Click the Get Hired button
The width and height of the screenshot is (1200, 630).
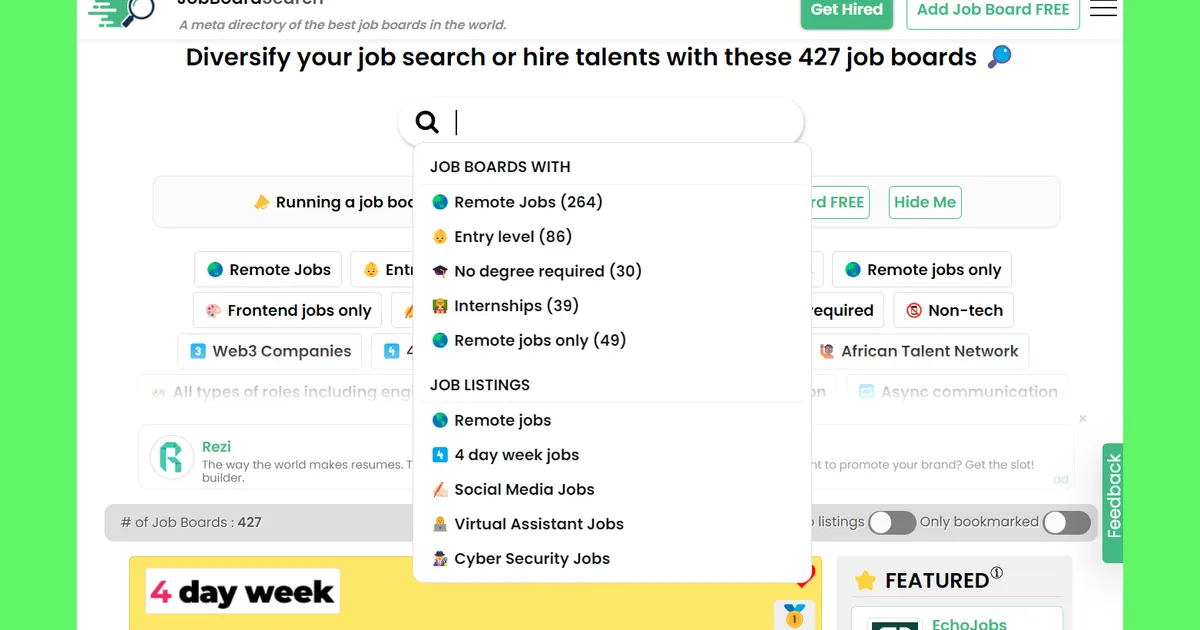click(846, 9)
